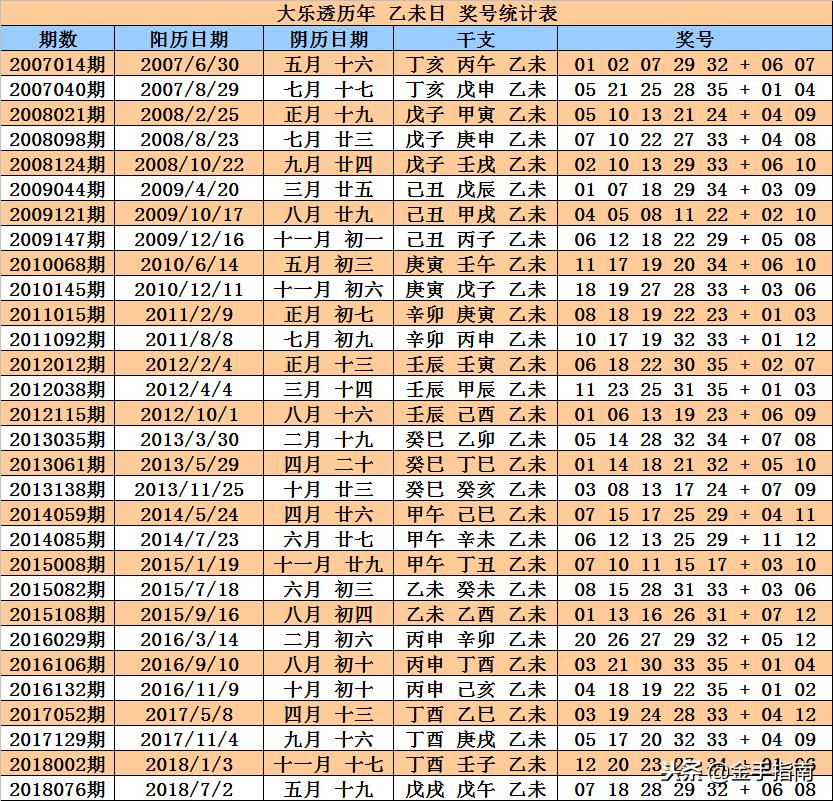
Task: Select ganzhi cell 乙未 乙酉 乙未
Action: 475,614
